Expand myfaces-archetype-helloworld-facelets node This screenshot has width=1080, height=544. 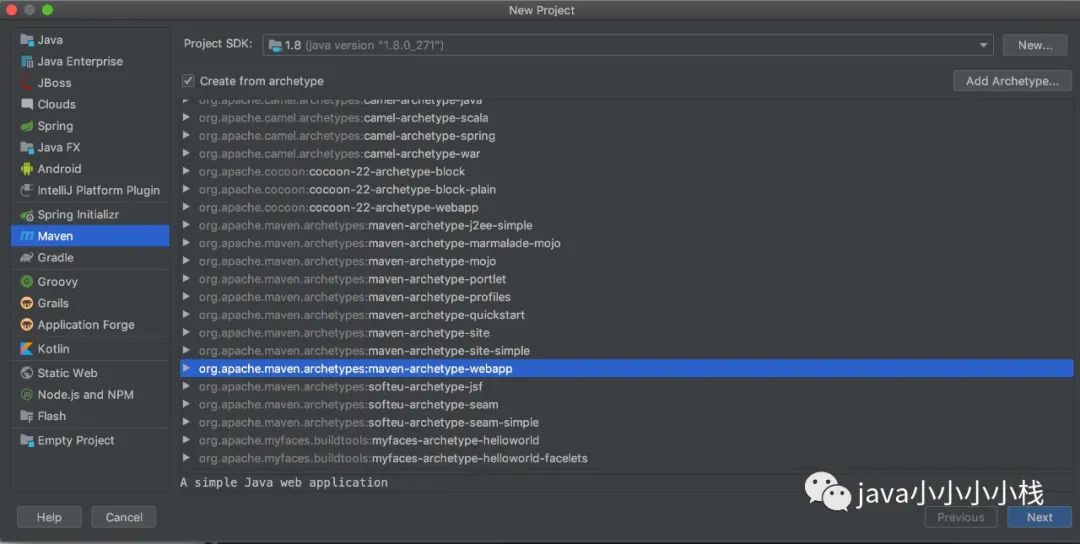click(x=186, y=458)
